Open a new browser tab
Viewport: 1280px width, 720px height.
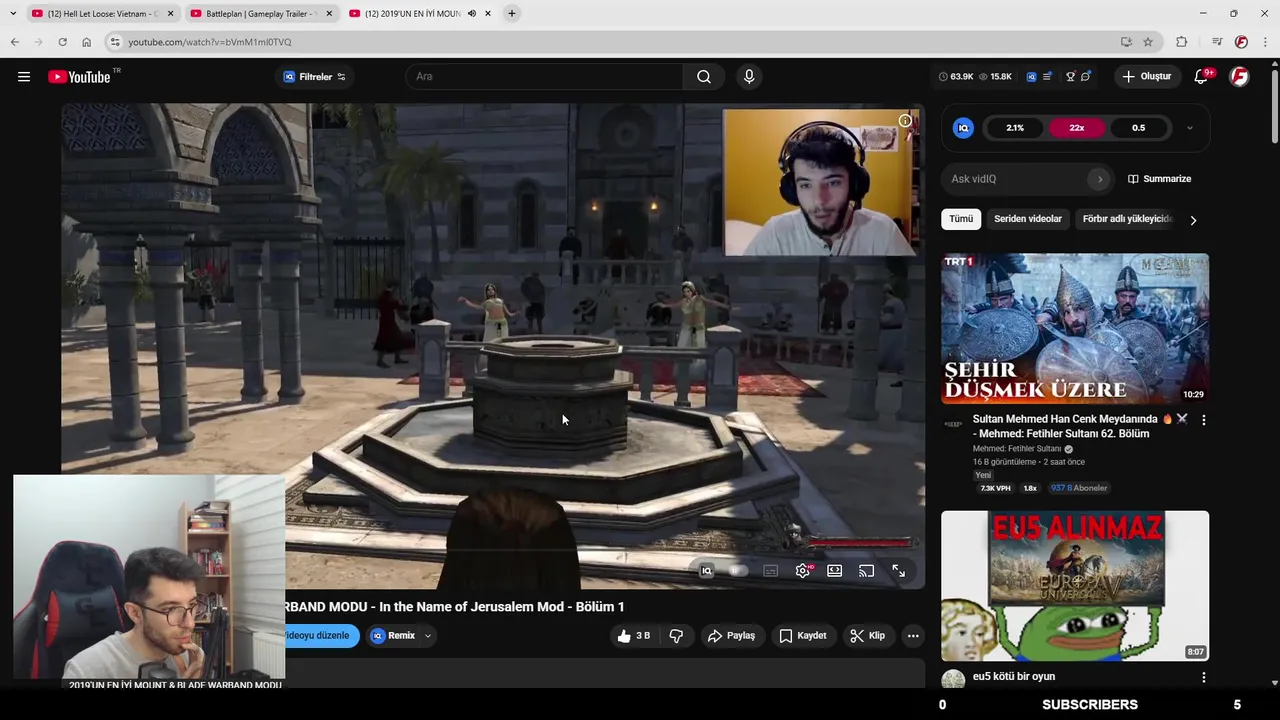click(x=511, y=13)
